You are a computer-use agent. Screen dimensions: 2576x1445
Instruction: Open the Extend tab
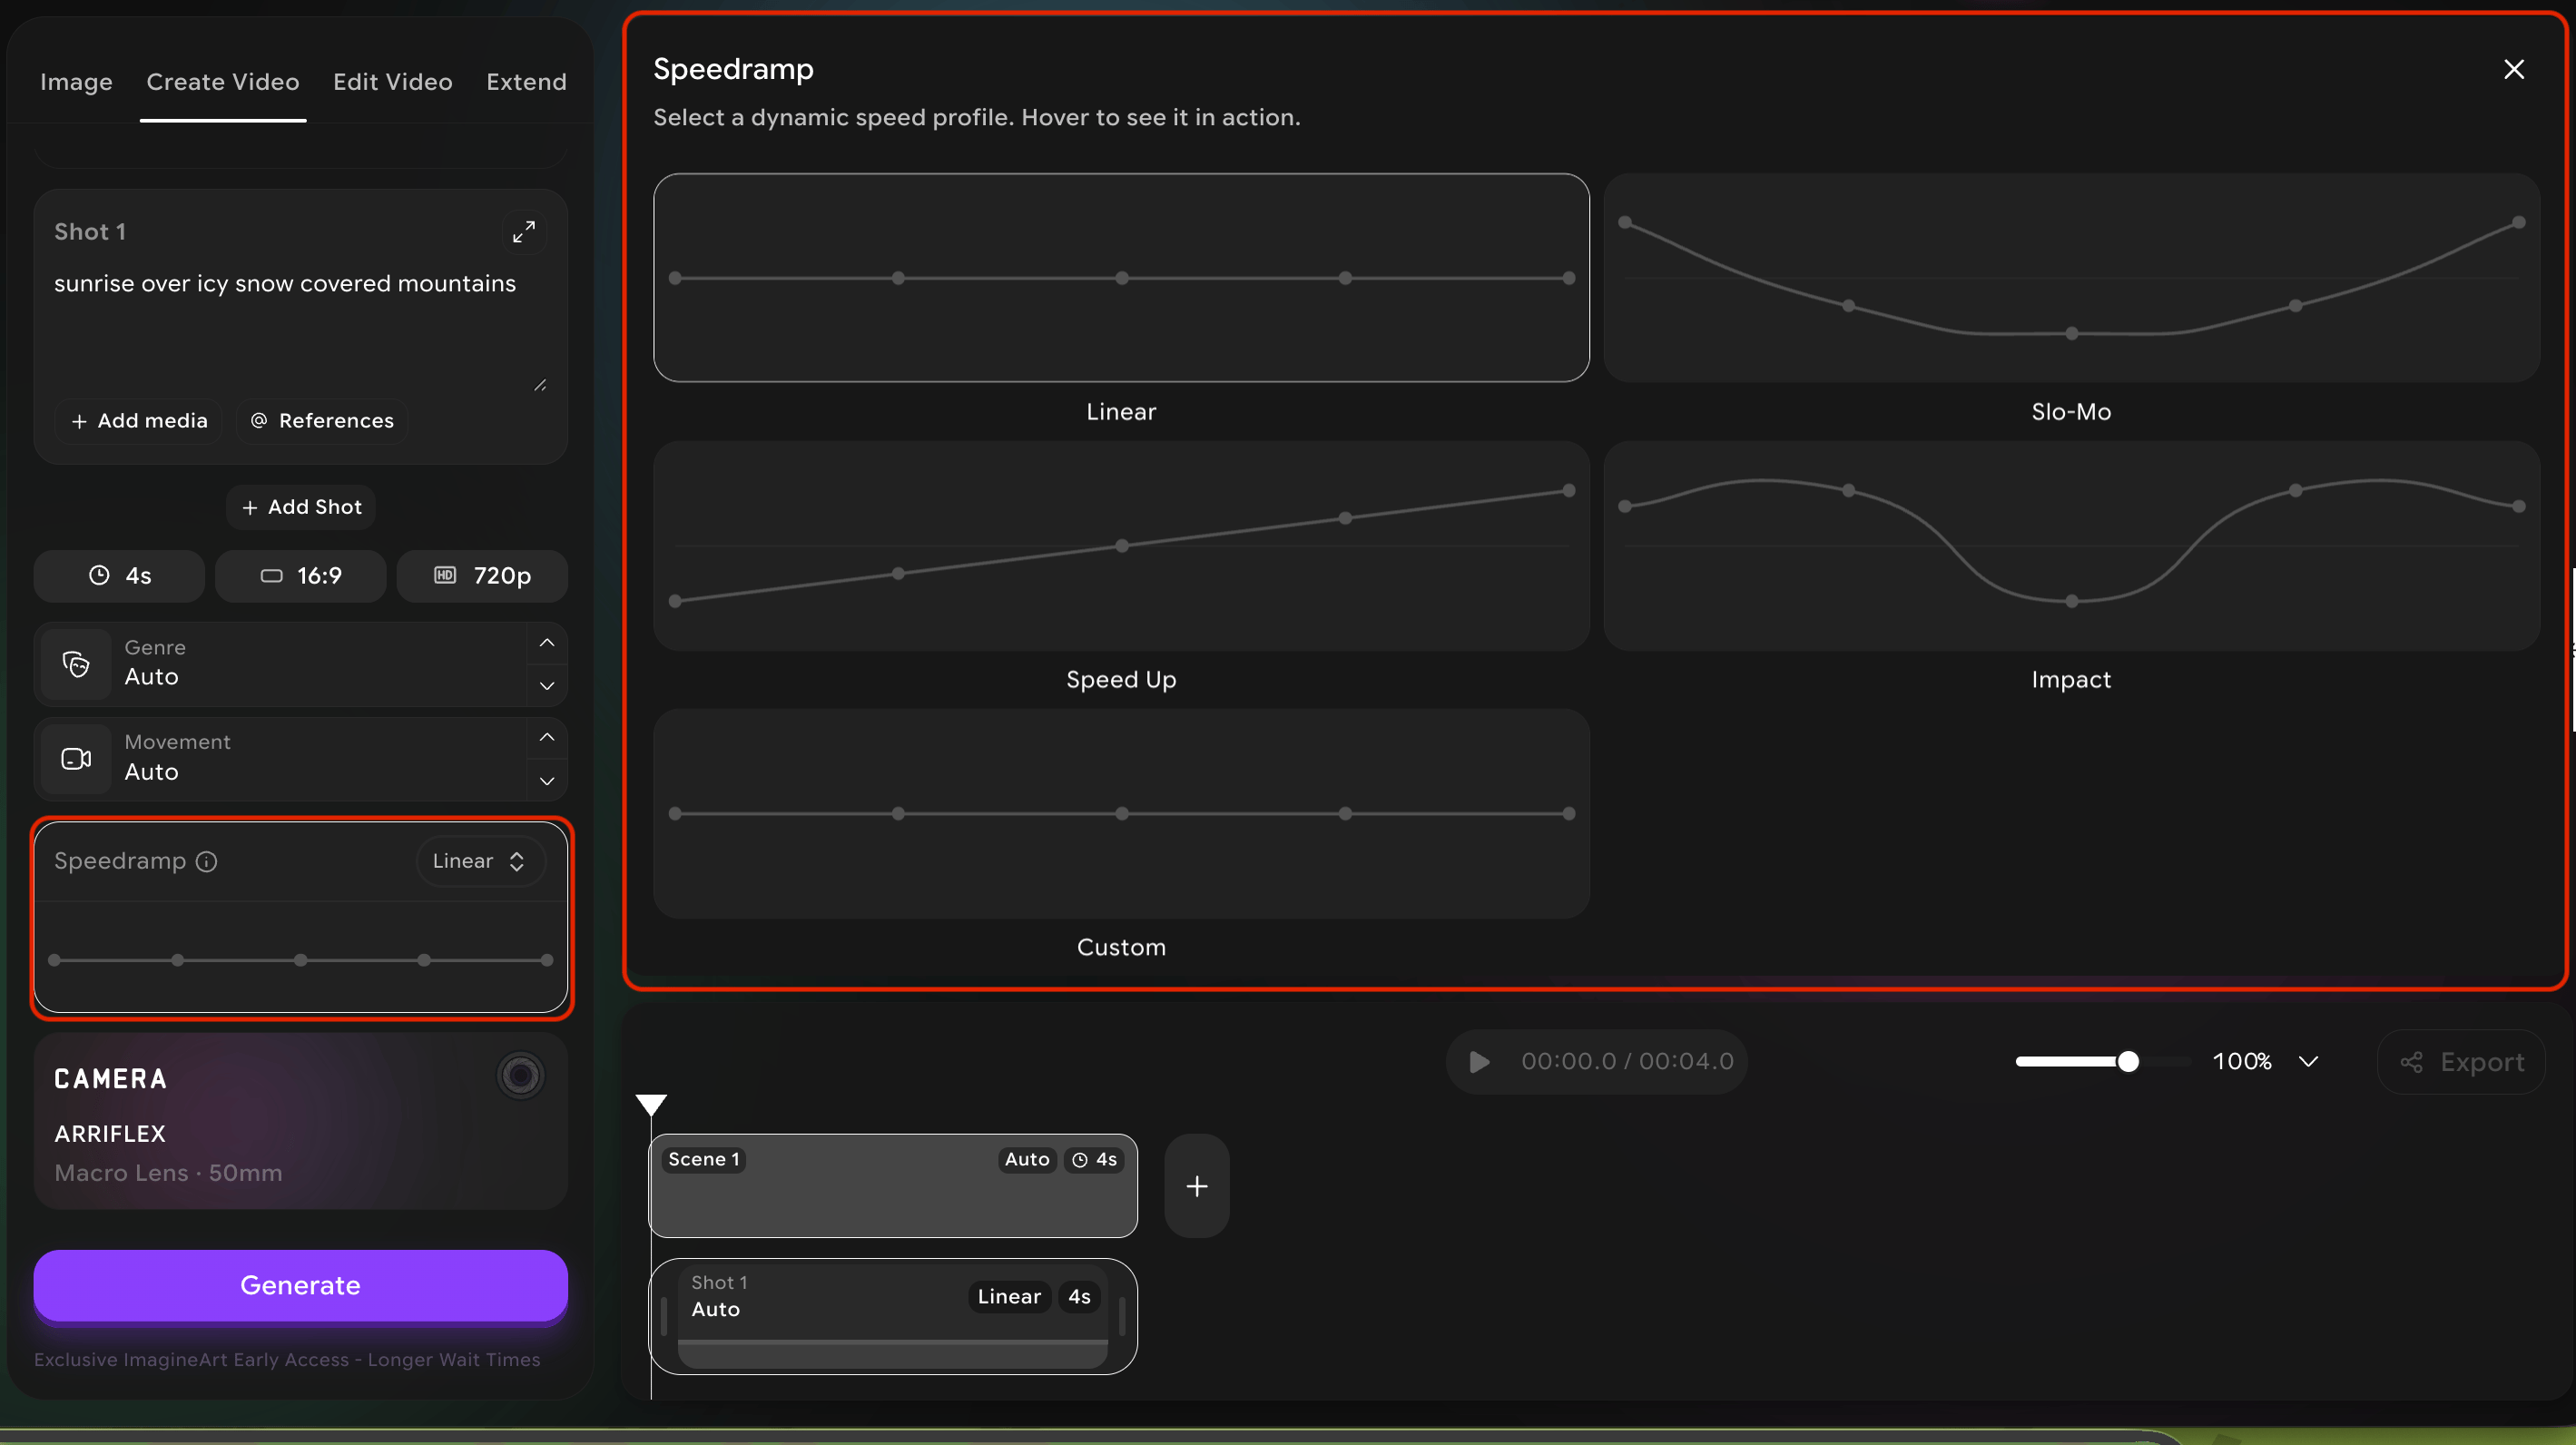526,82
